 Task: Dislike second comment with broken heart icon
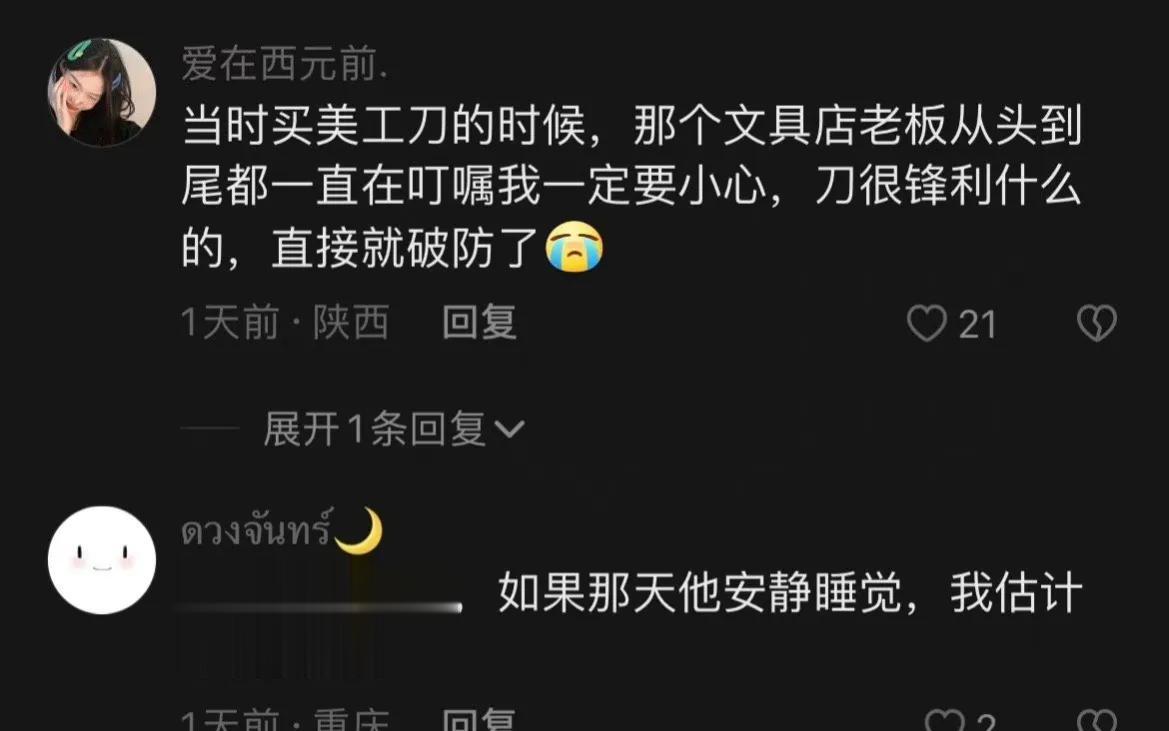click(1097, 720)
